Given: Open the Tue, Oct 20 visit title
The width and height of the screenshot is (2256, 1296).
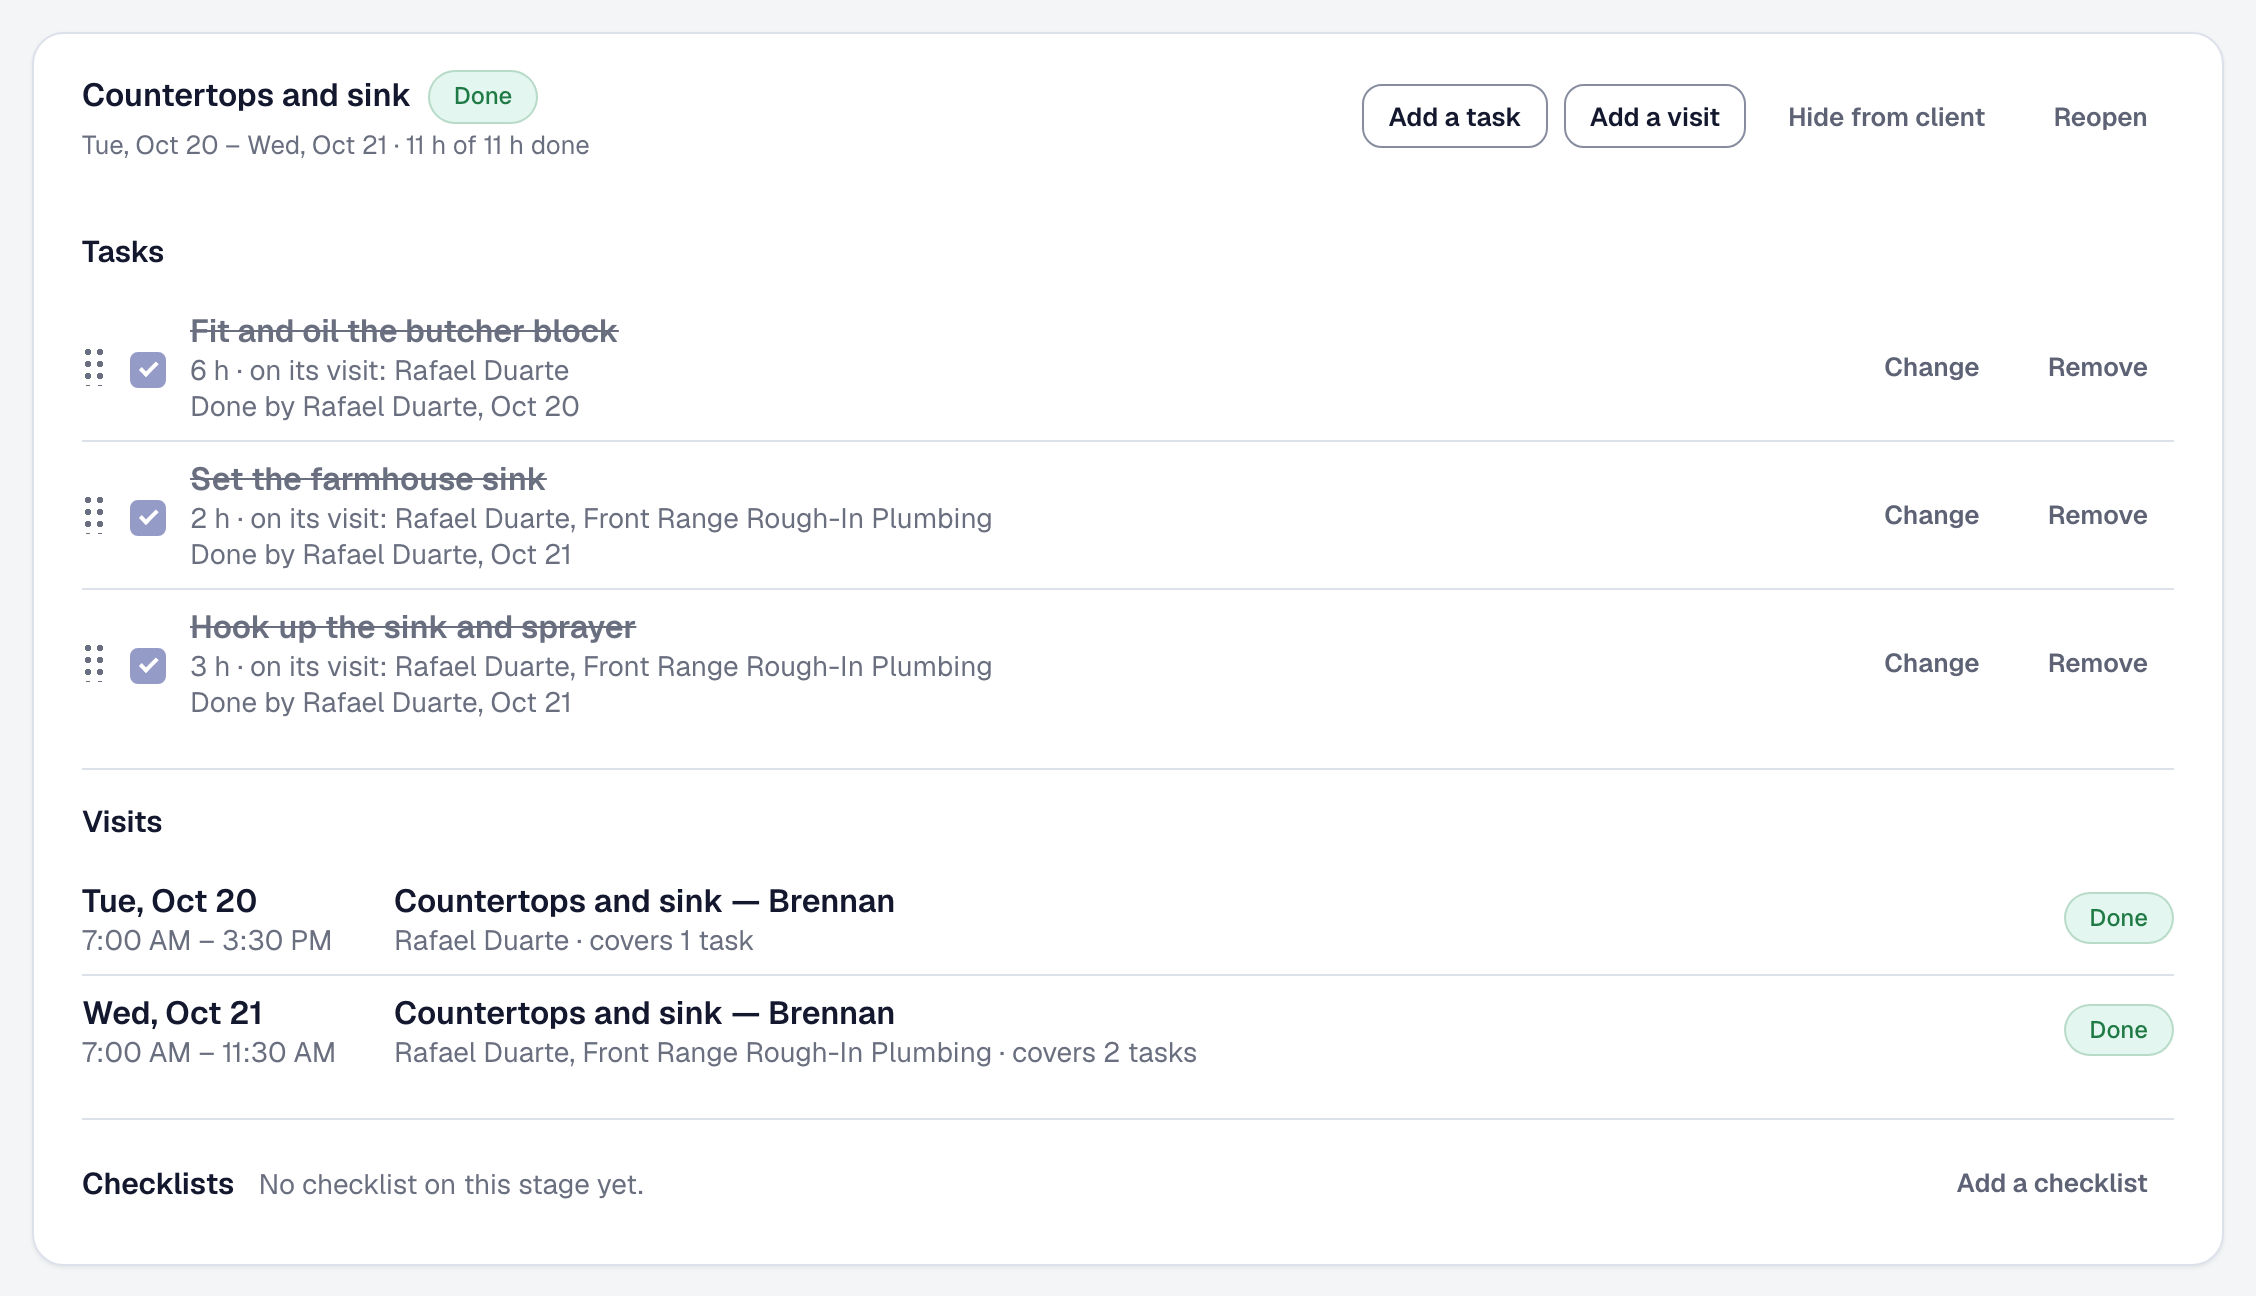Looking at the screenshot, I should 644,901.
